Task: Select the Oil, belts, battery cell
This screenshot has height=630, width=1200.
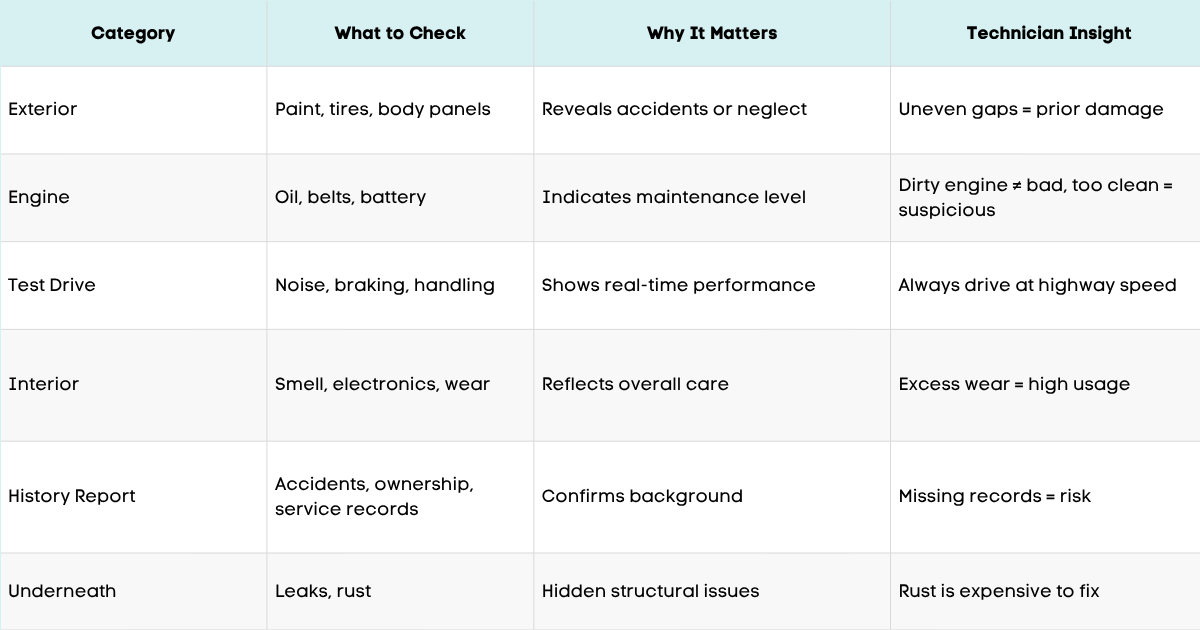Action: [351, 197]
